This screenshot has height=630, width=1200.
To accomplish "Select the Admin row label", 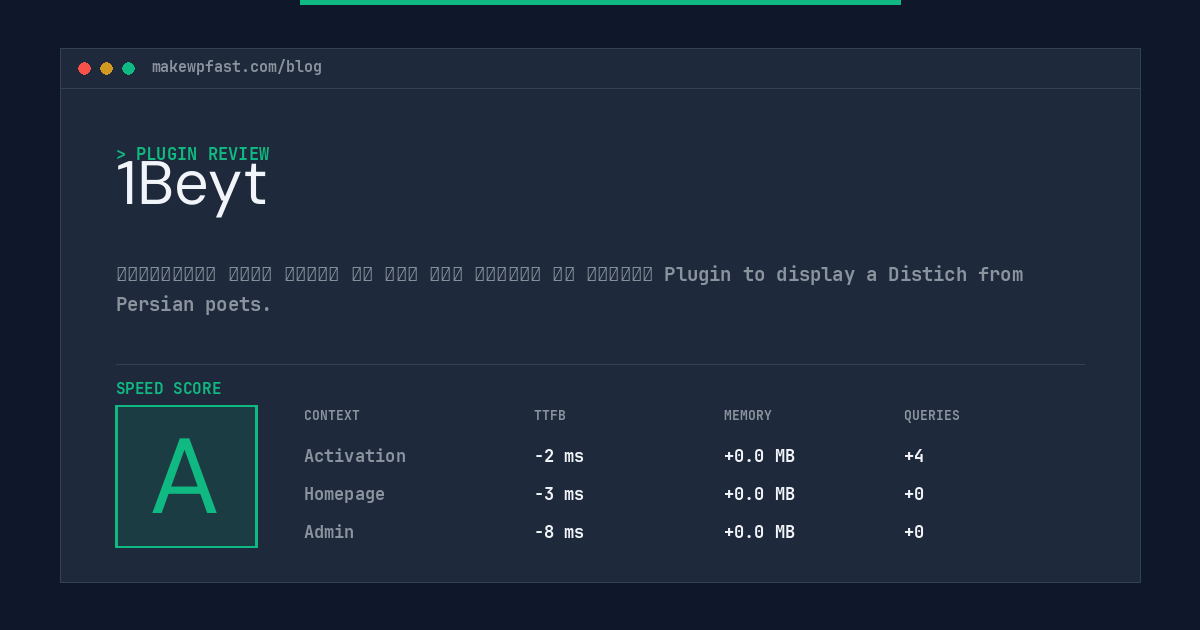I will point(329,532).
